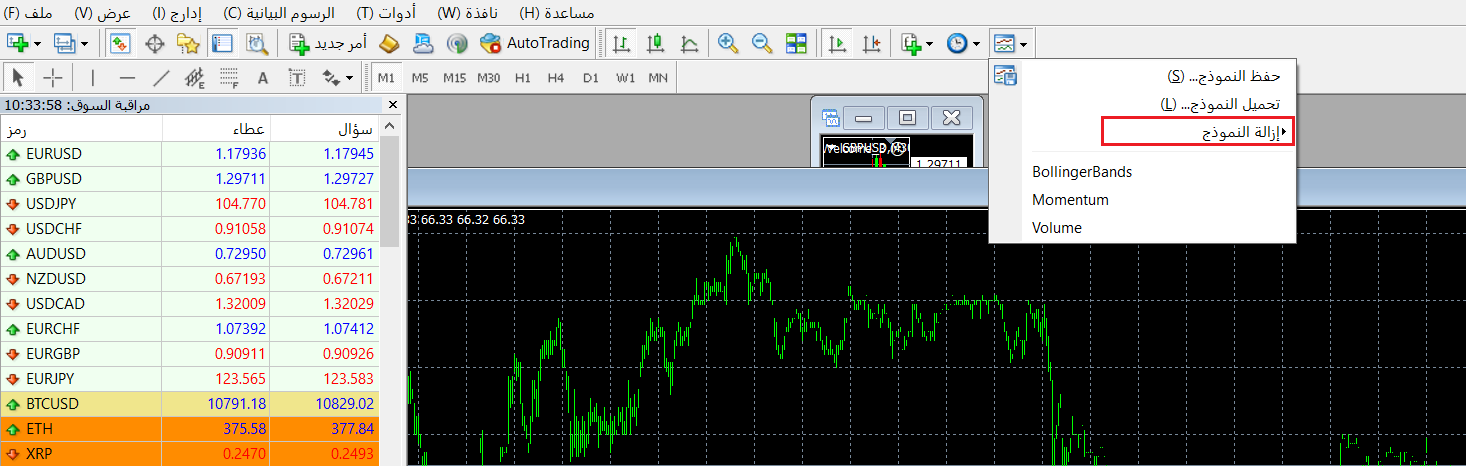Expand the templates dropdown arrow

pyautogui.click(x=1024, y=44)
